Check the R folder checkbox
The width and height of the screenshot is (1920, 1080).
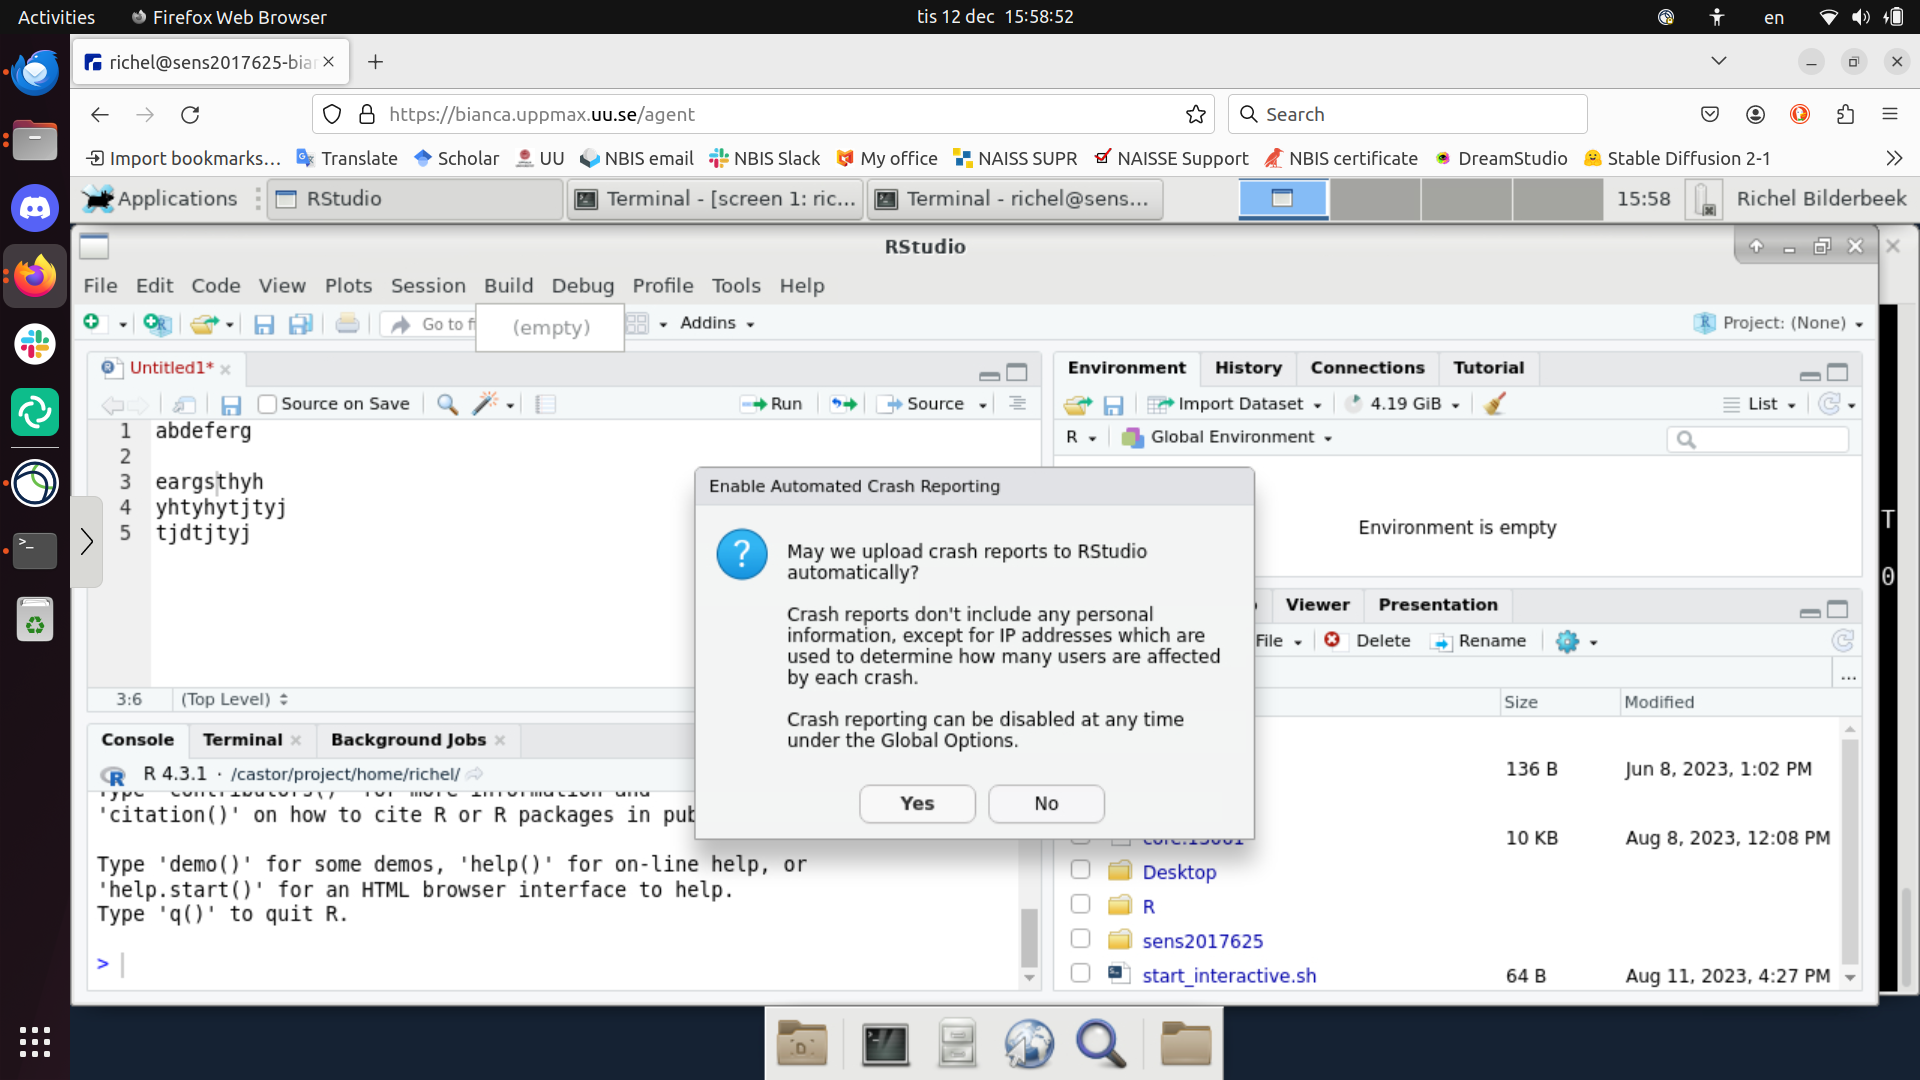(x=1080, y=904)
